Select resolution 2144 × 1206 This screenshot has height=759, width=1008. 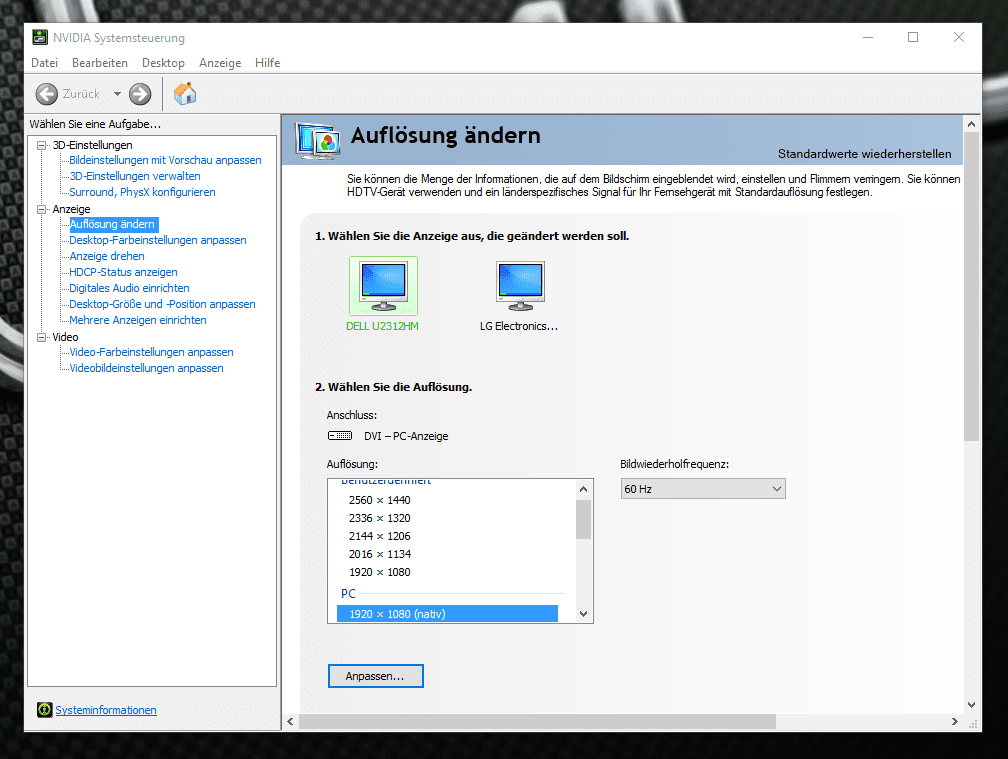(379, 536)
